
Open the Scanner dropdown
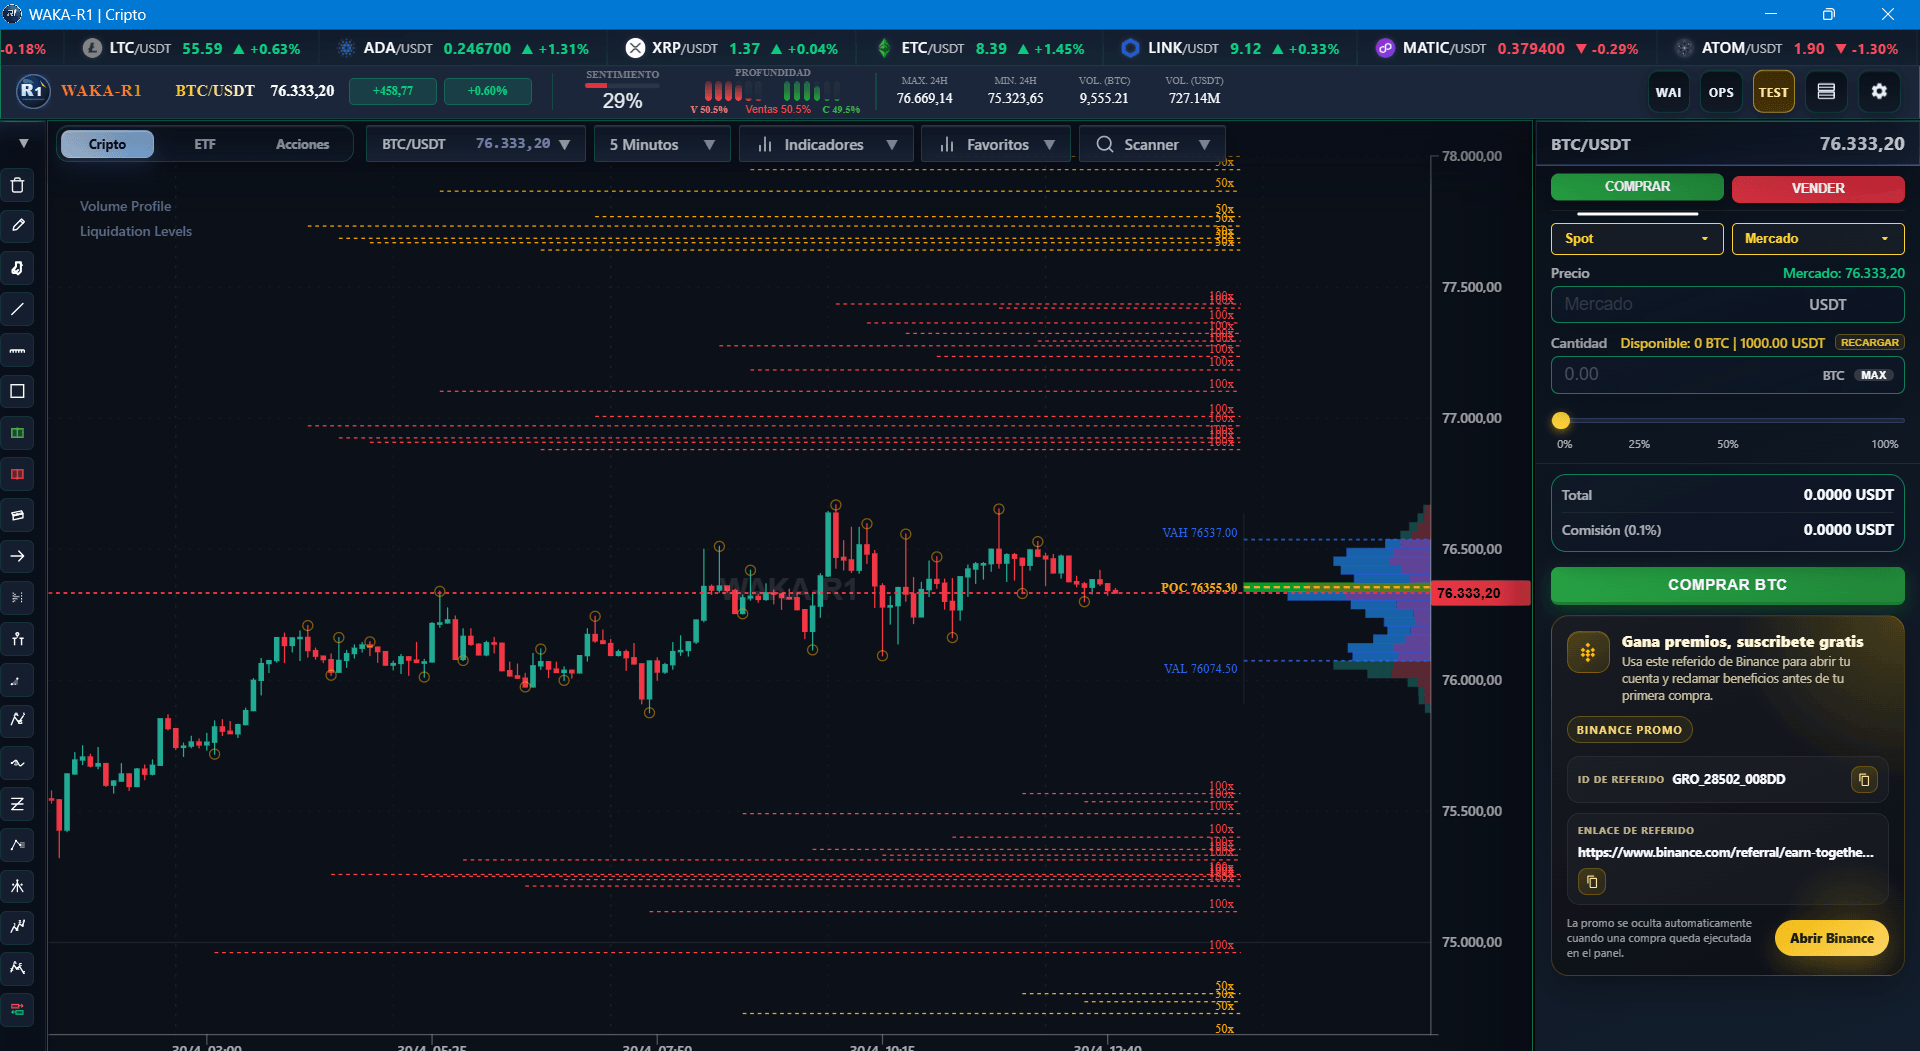tap(1152, 144)
